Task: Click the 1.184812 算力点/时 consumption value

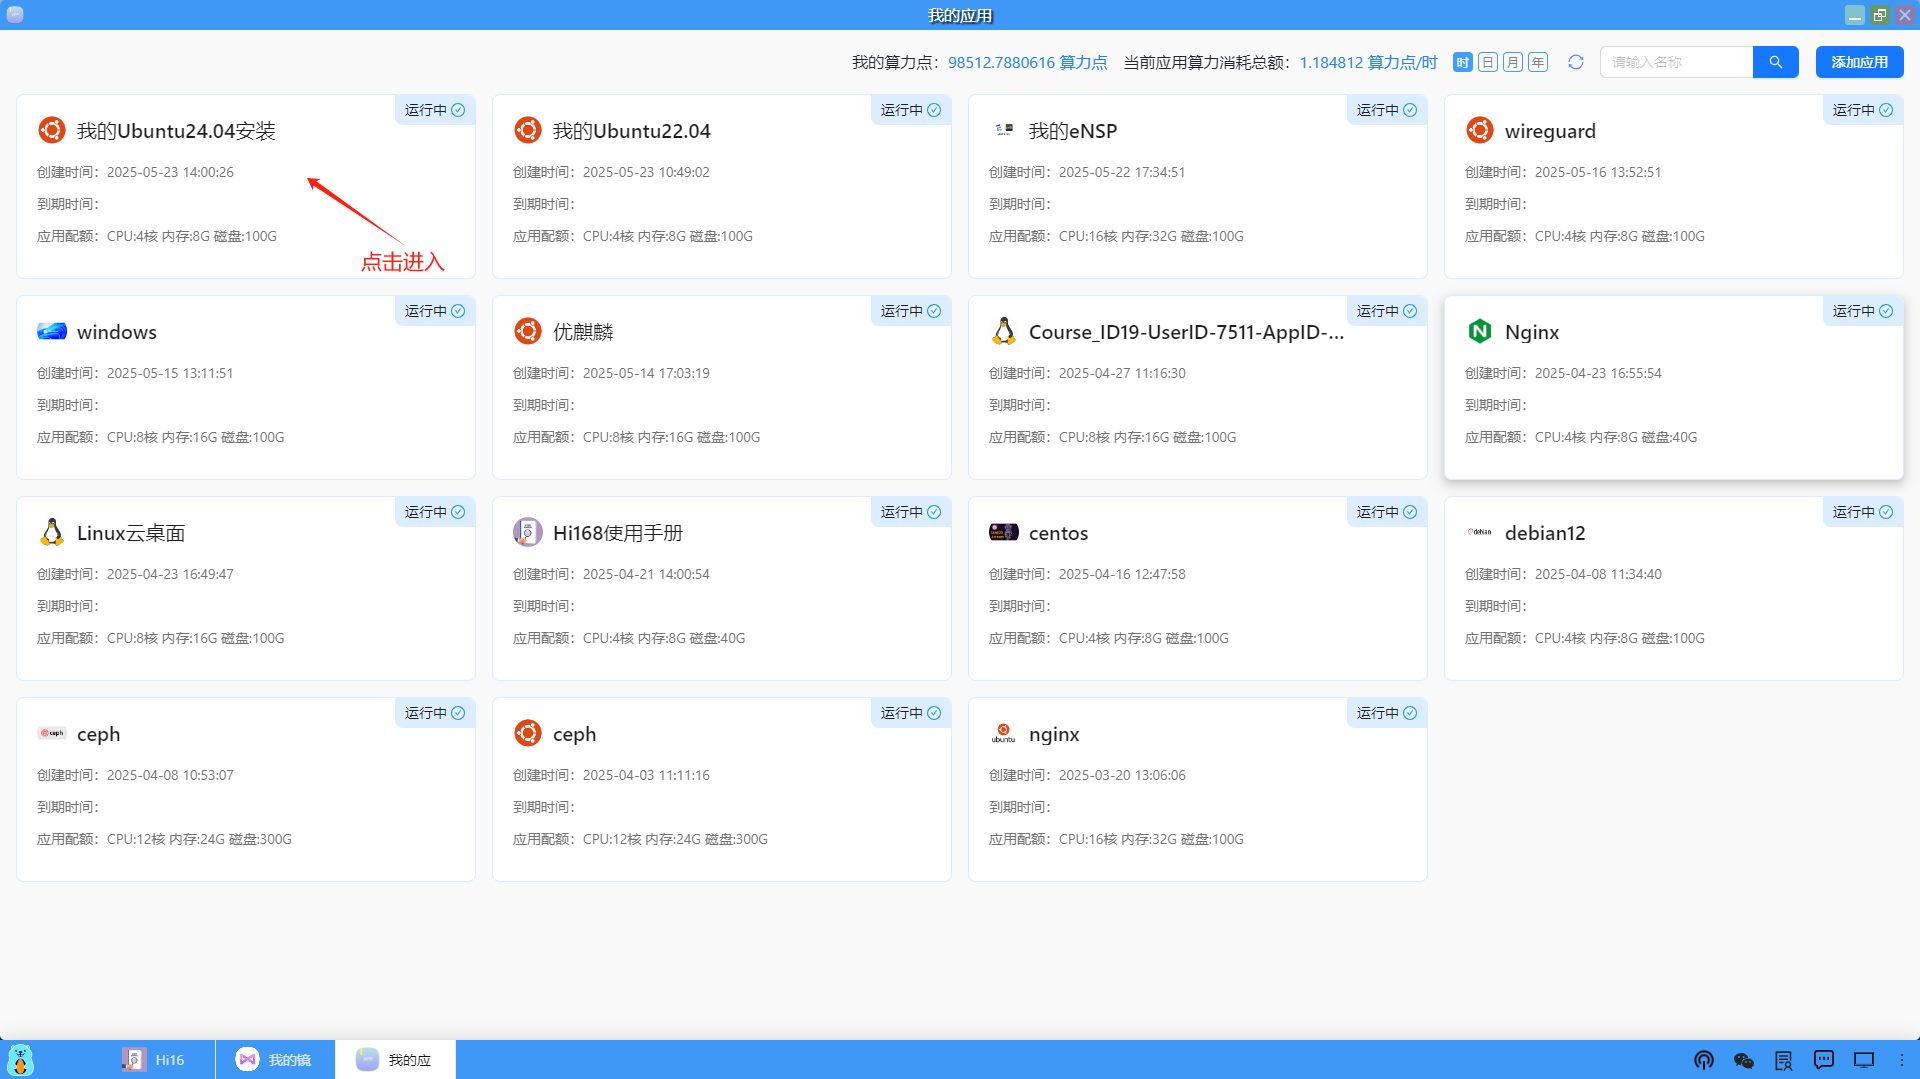Action: coord(1368,62)
